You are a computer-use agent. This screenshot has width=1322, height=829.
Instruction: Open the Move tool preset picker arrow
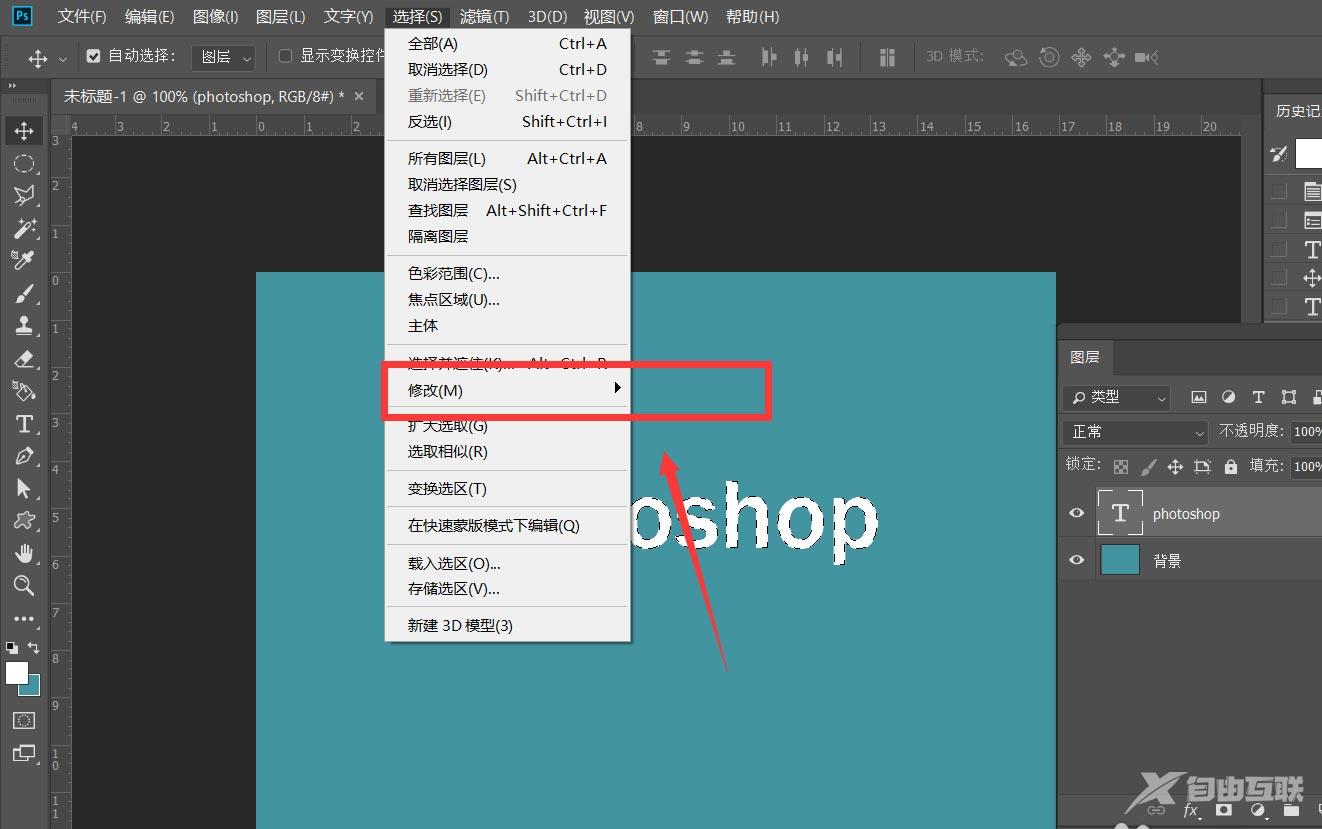tap(63, 58)
